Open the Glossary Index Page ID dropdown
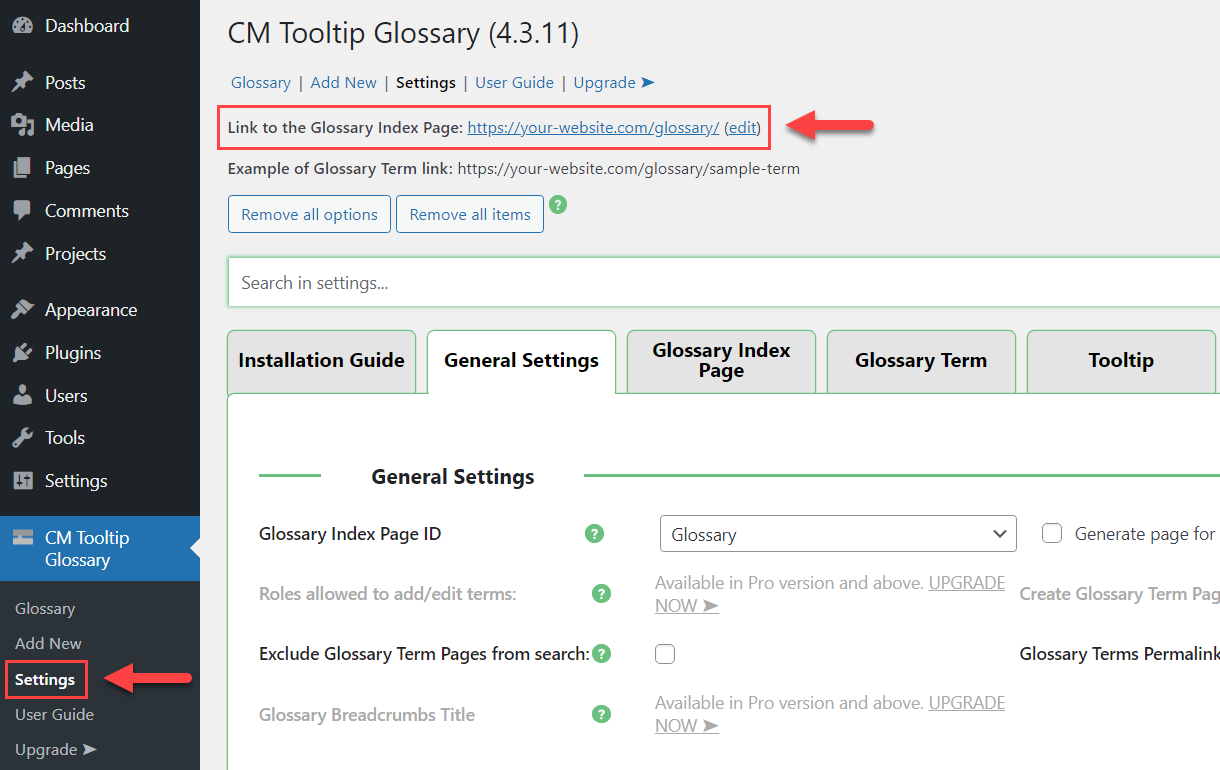1220x770 pixels. [x=838, y=534]
